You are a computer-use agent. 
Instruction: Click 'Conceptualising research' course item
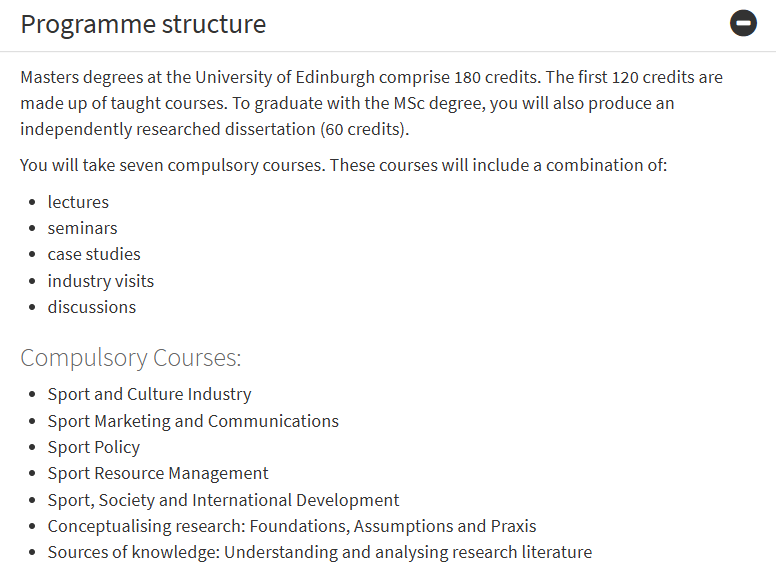click(x=292, y=527)
